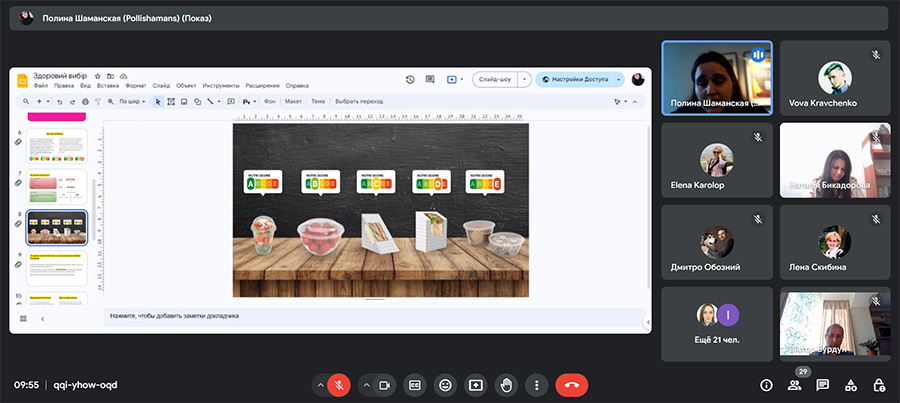900x403 pixels.
Task: Click the move to folder icon
Action: 110,76
